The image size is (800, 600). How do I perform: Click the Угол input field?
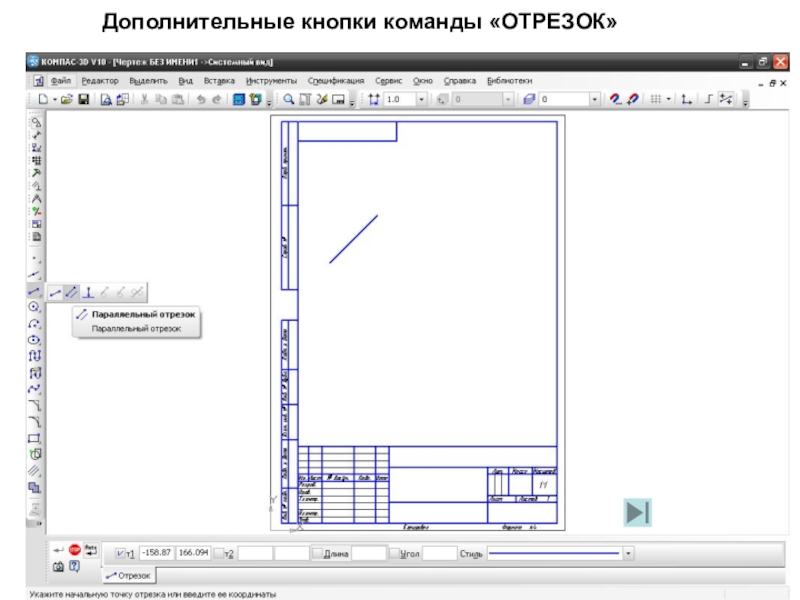(440, 552)
